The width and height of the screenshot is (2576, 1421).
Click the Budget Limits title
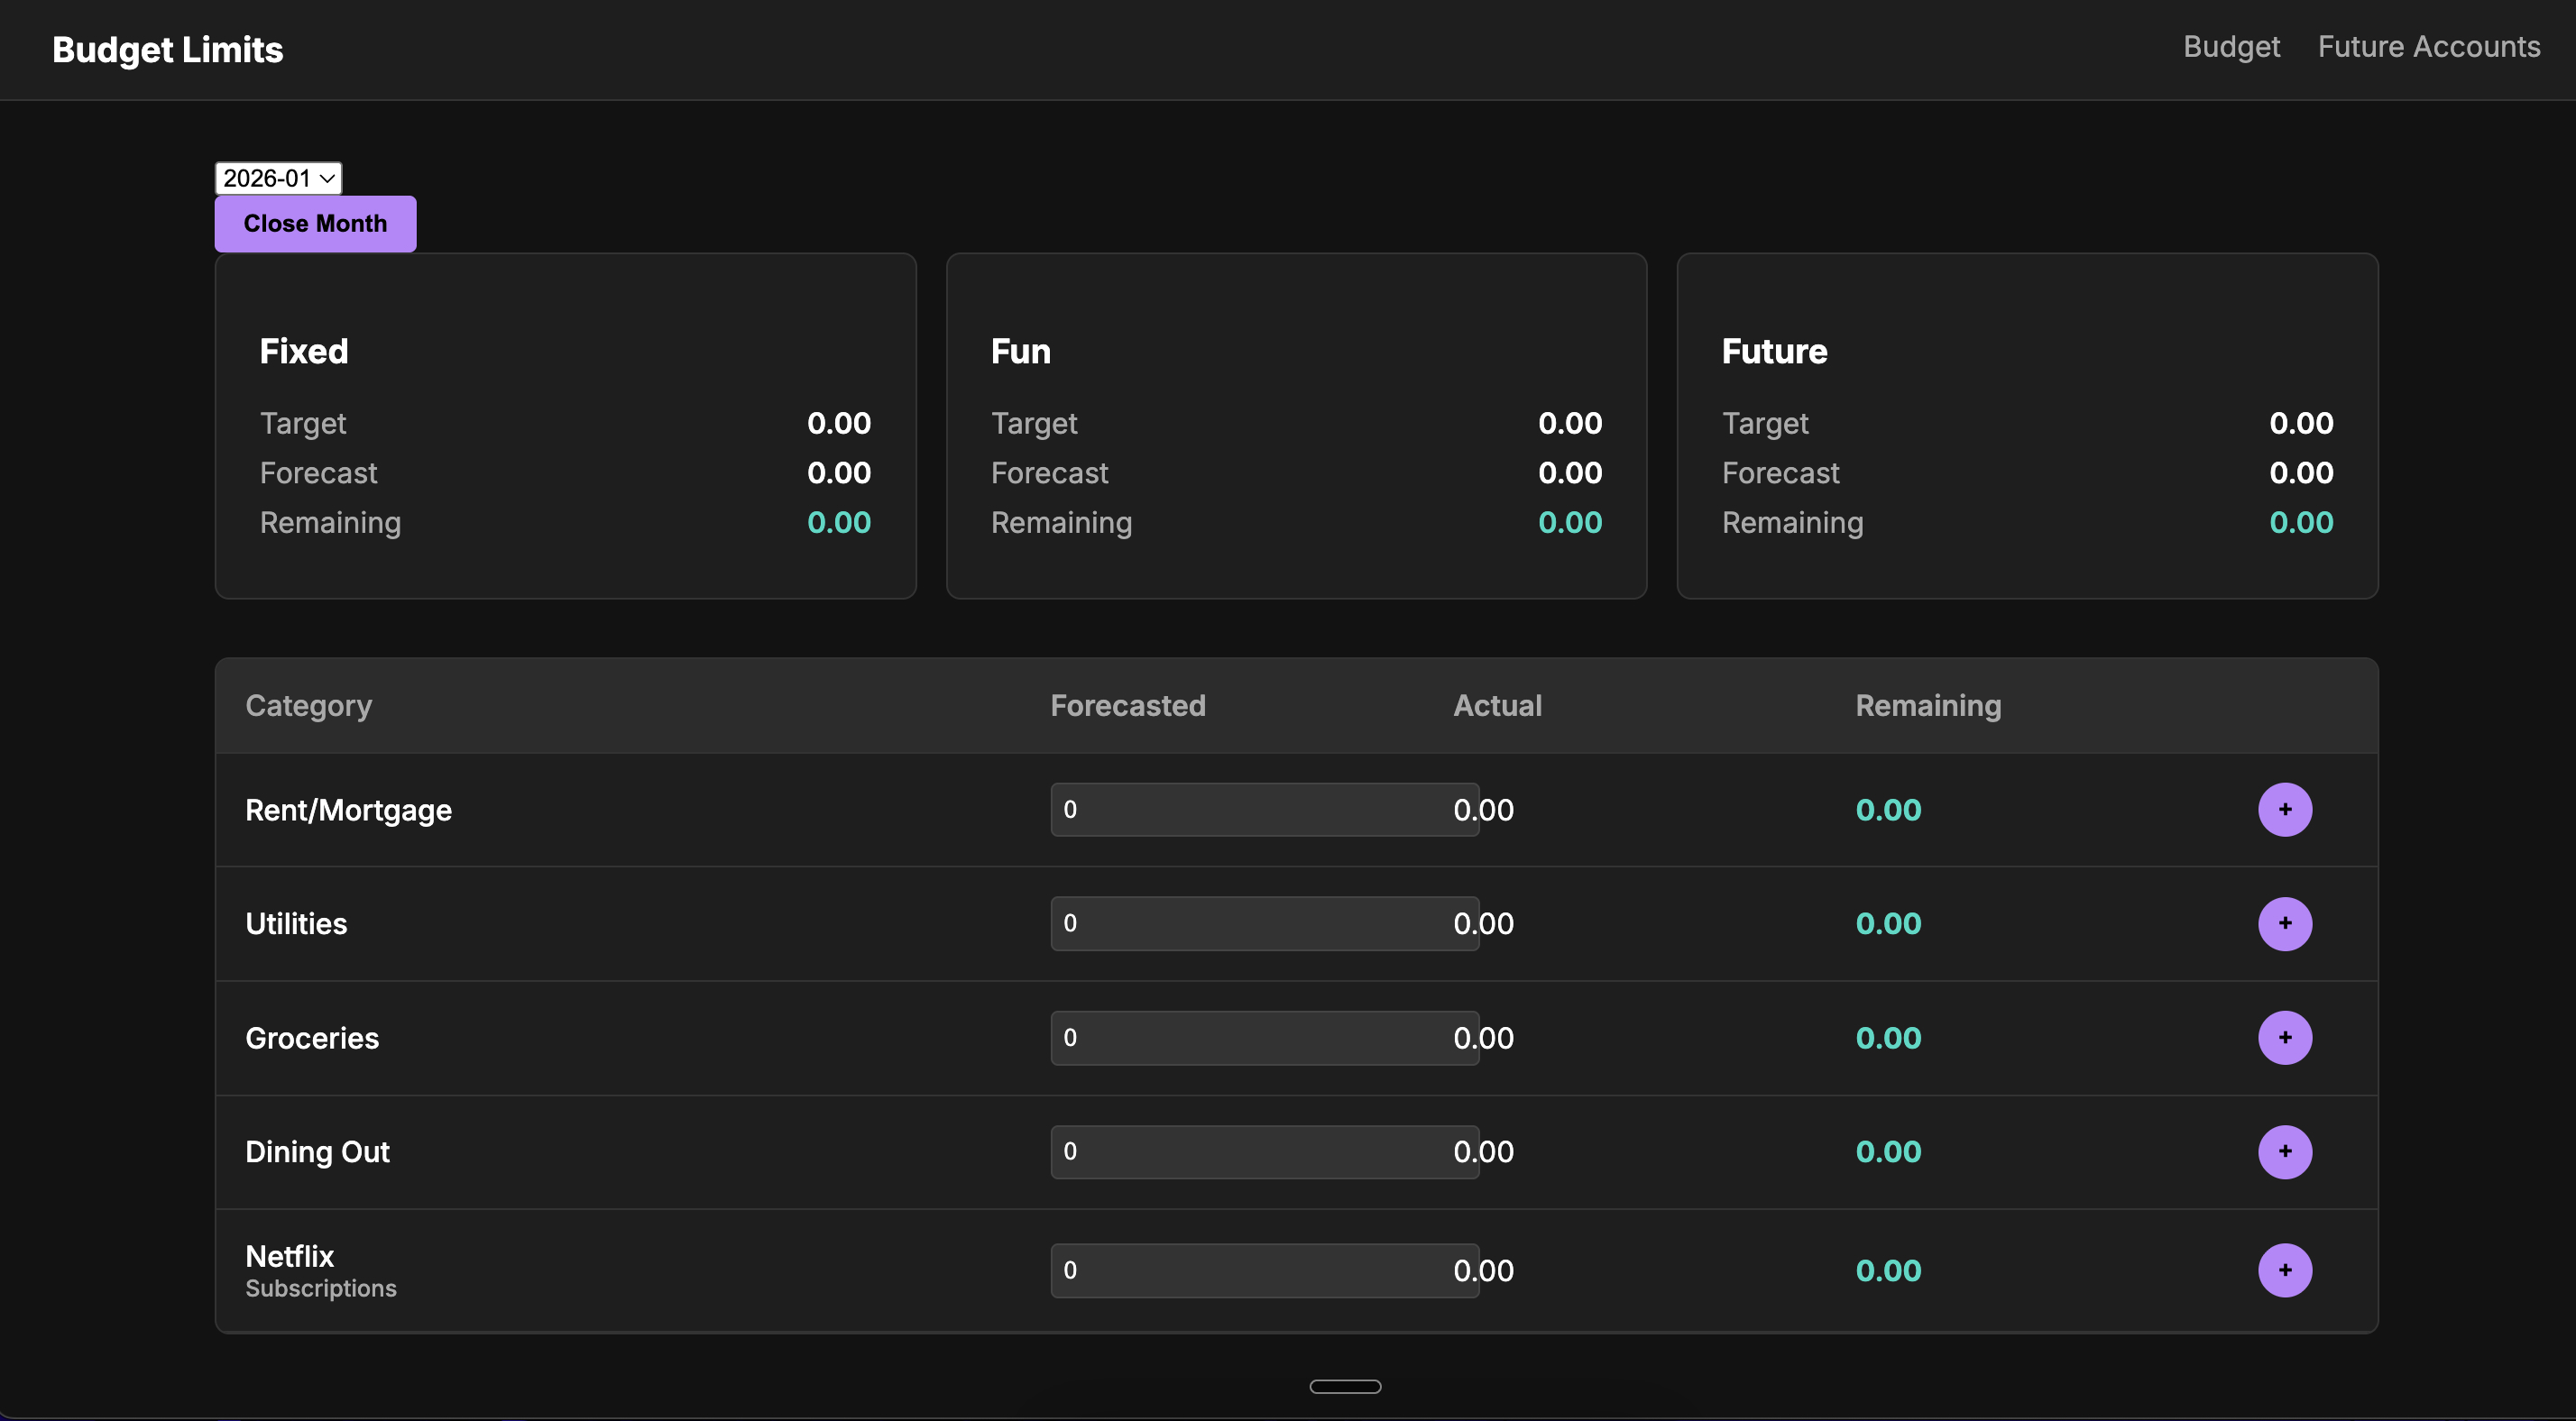click(x=167, y=49)
